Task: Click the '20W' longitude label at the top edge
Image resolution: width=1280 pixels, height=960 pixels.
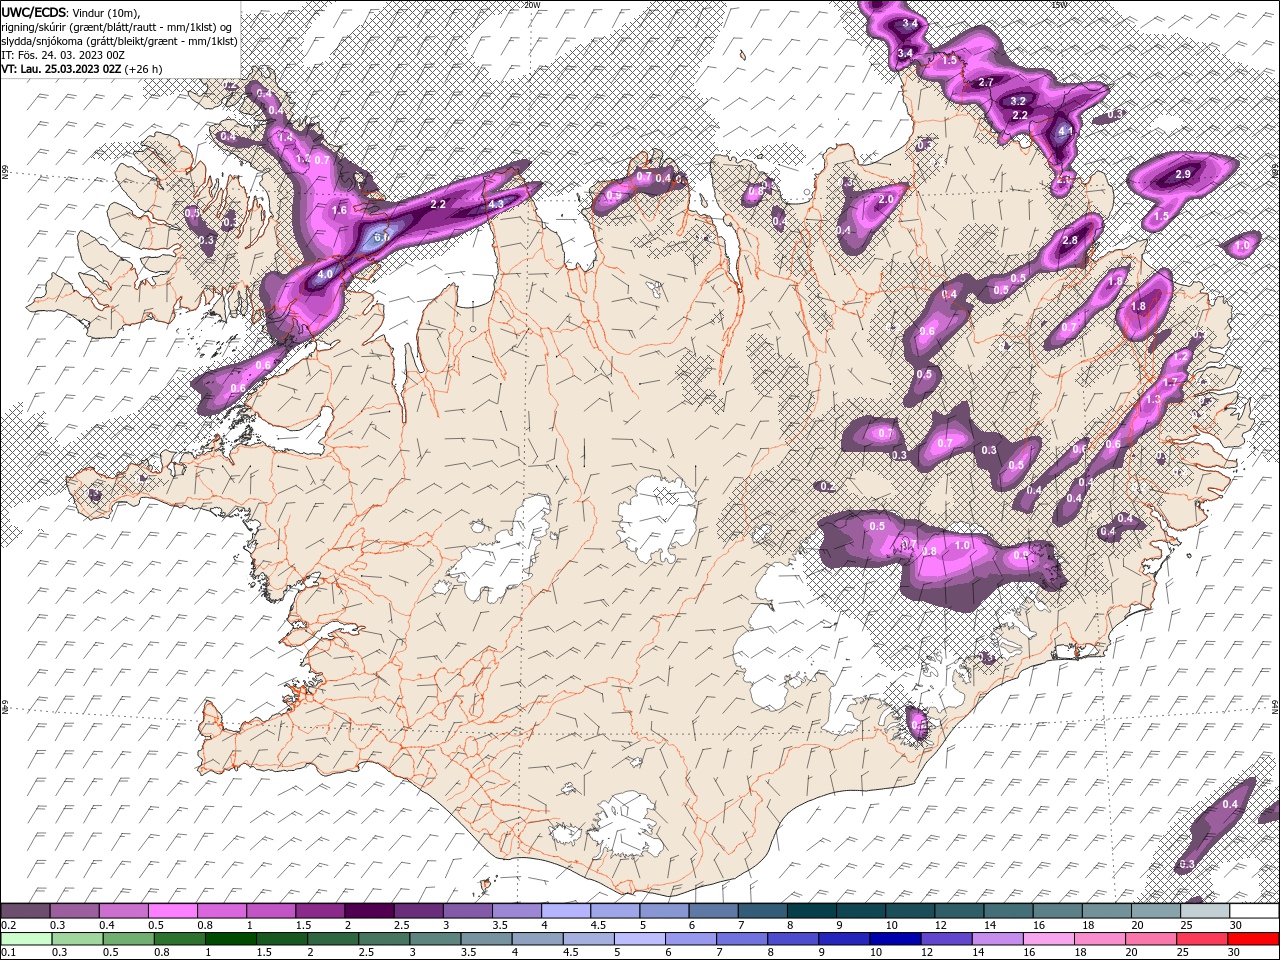Action: pyautogui.click(x=531, y=5)
